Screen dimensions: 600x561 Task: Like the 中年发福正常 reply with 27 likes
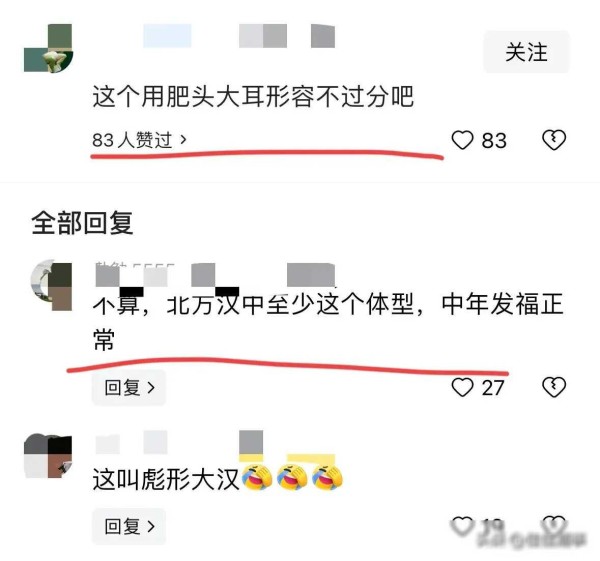(x=462, y=387)
